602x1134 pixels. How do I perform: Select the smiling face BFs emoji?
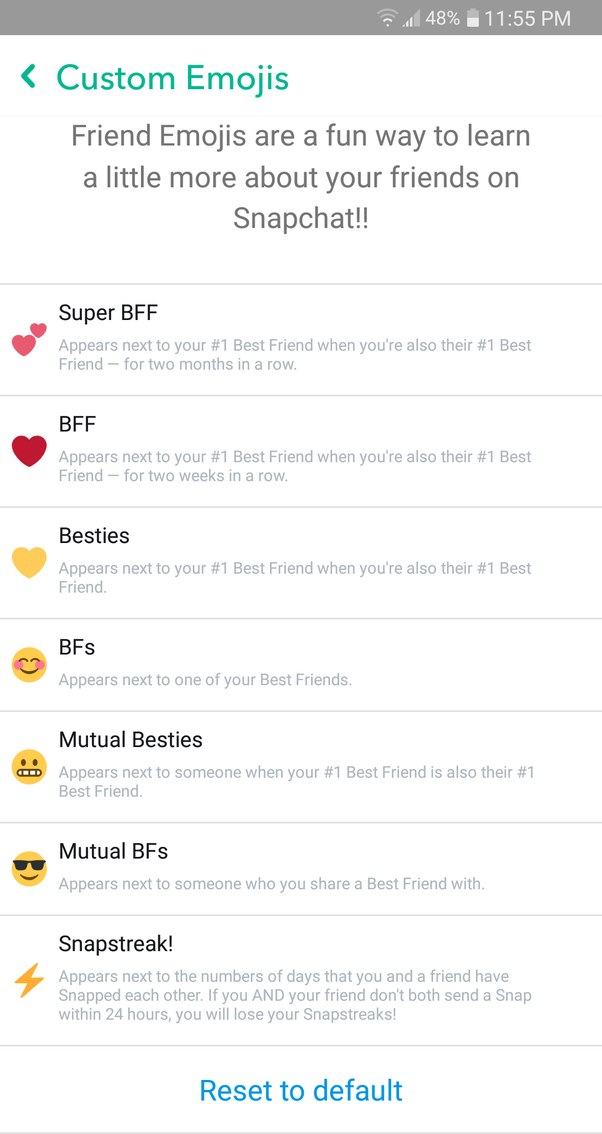[x=28, y=665]
